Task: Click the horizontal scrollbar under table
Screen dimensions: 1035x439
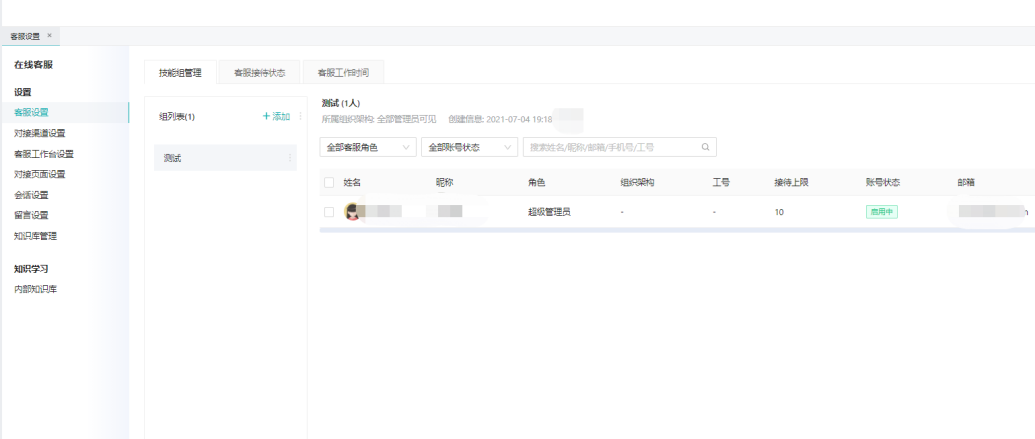Action: [x=677, y=230]
